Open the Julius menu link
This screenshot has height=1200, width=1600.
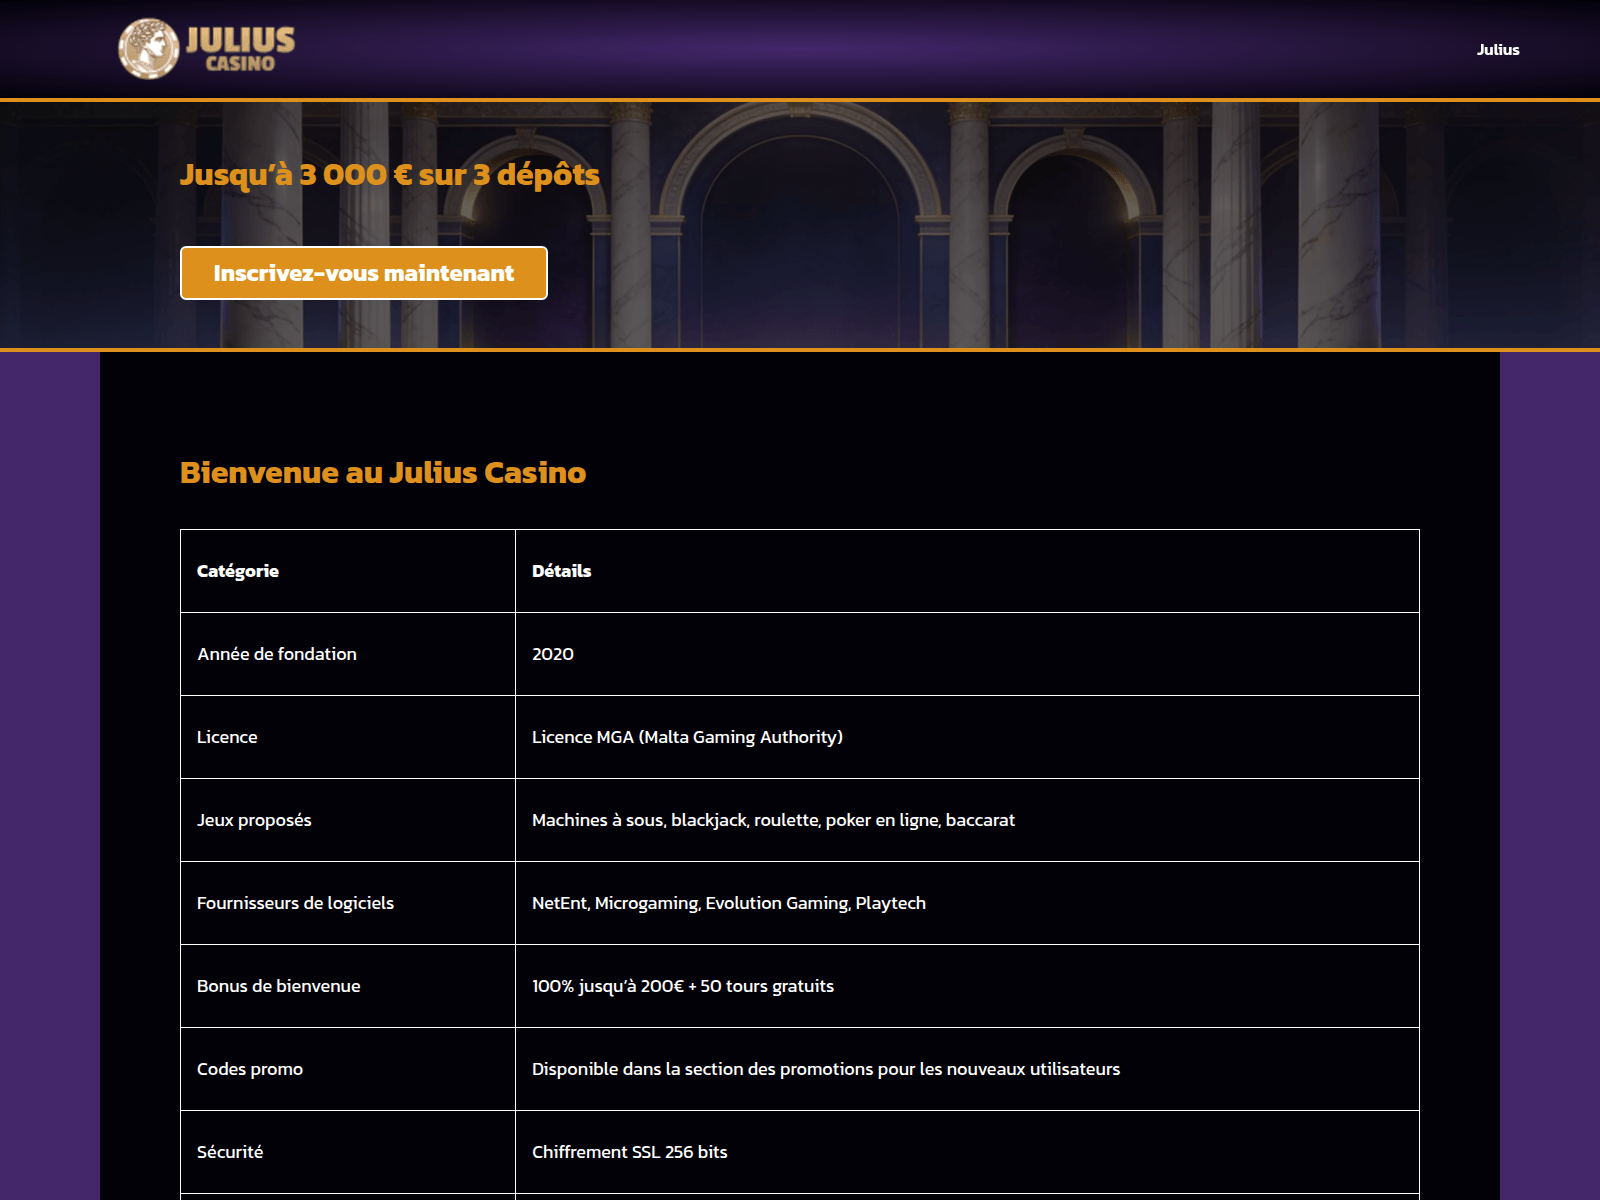1498,50
